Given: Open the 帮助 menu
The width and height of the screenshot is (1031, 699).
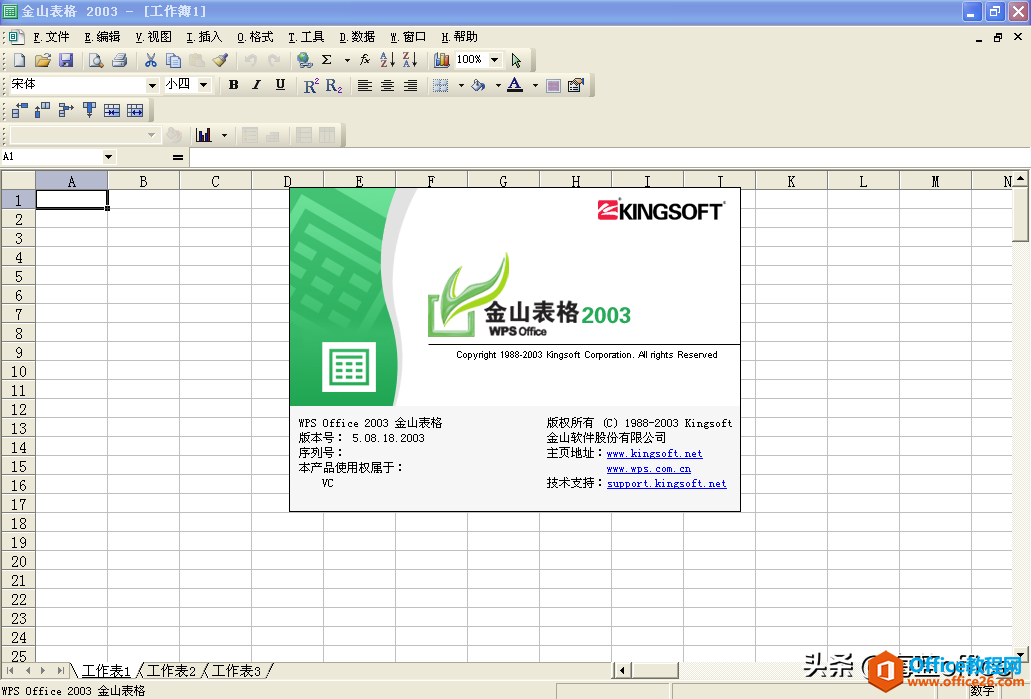Looking at the screenshot, I should [460, 37].
